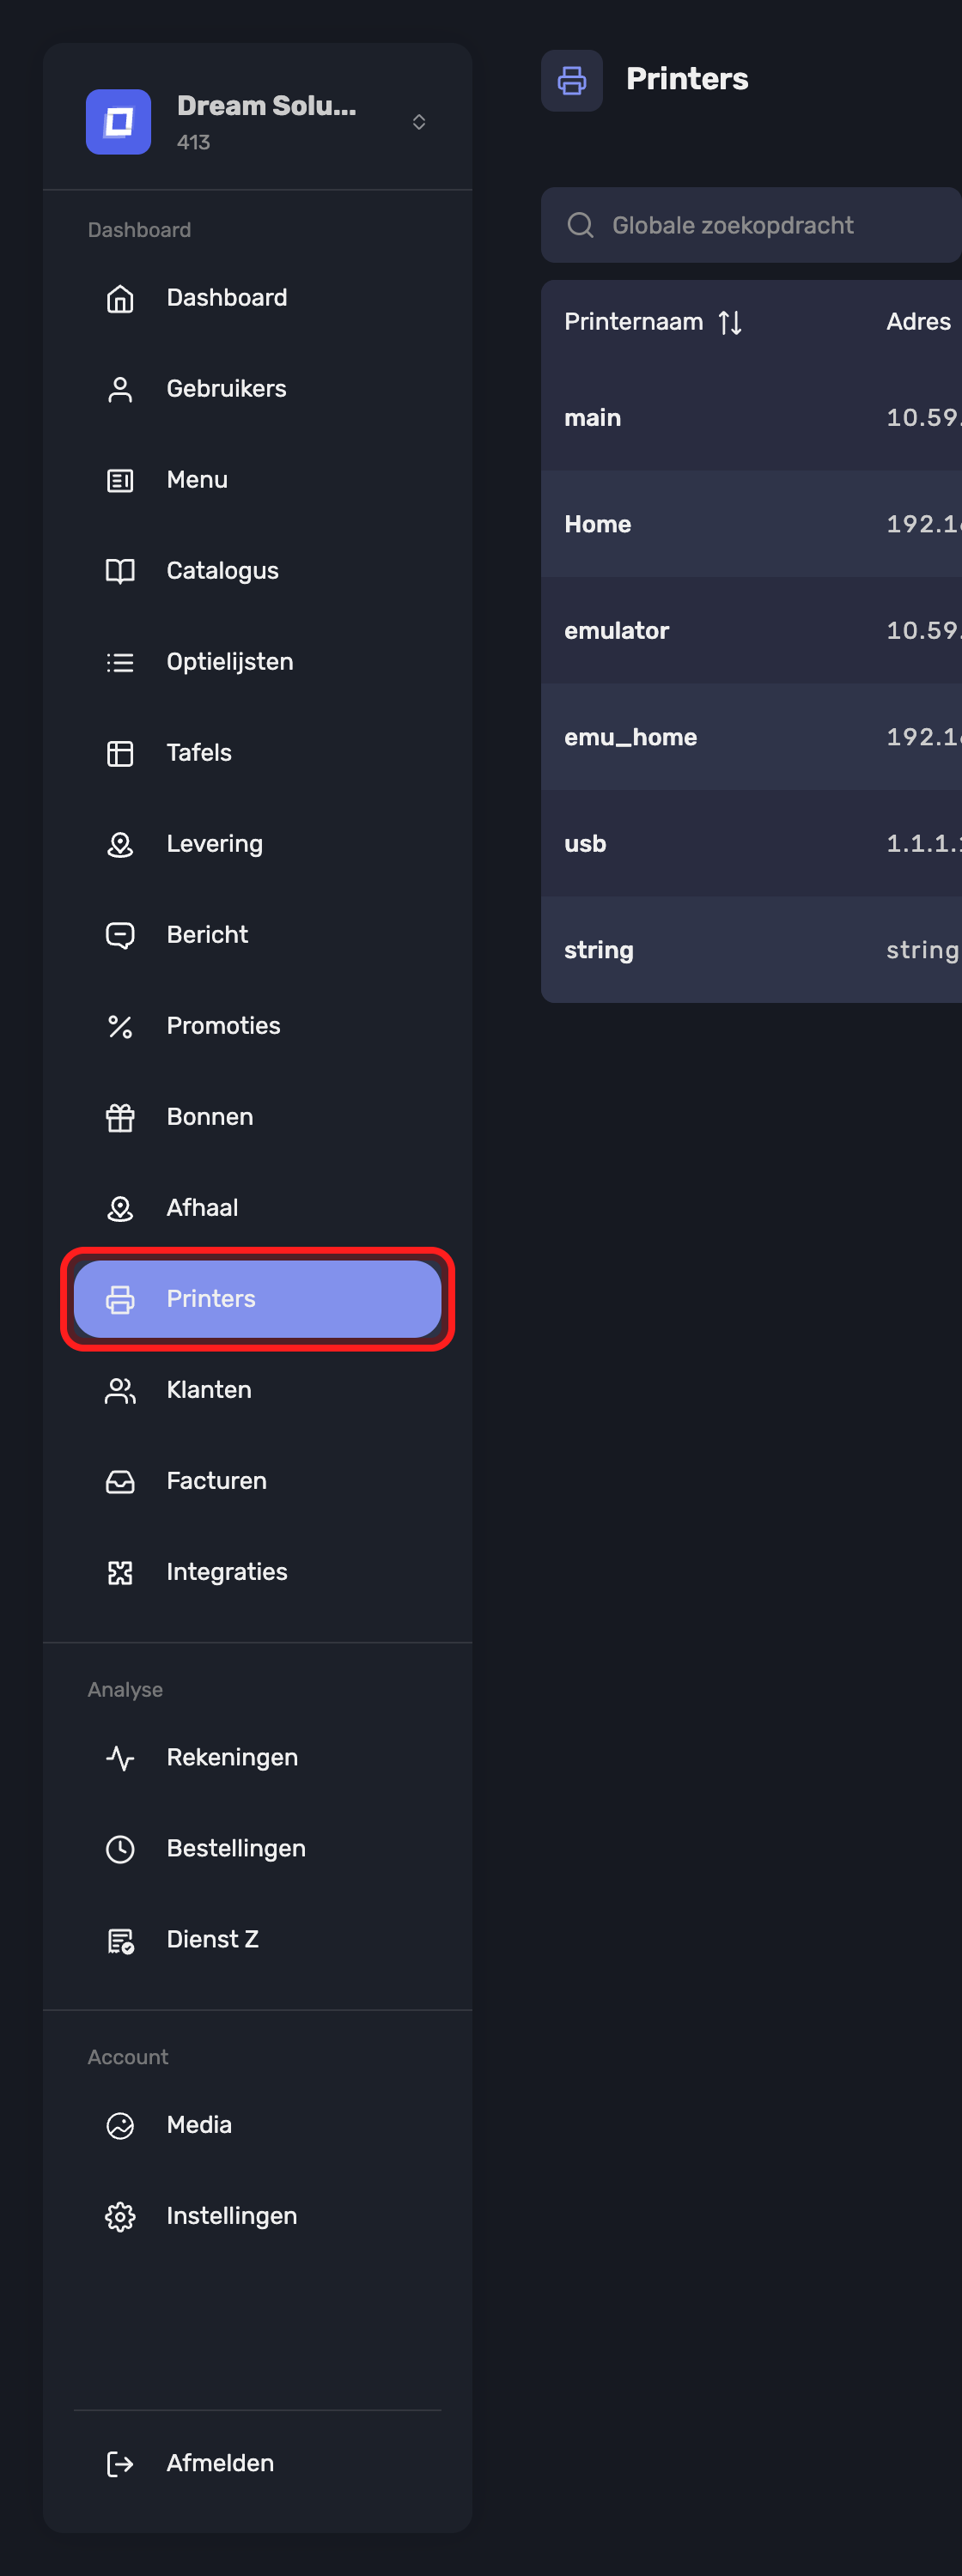Click the Instellingen gear icon

point(120,2216)
